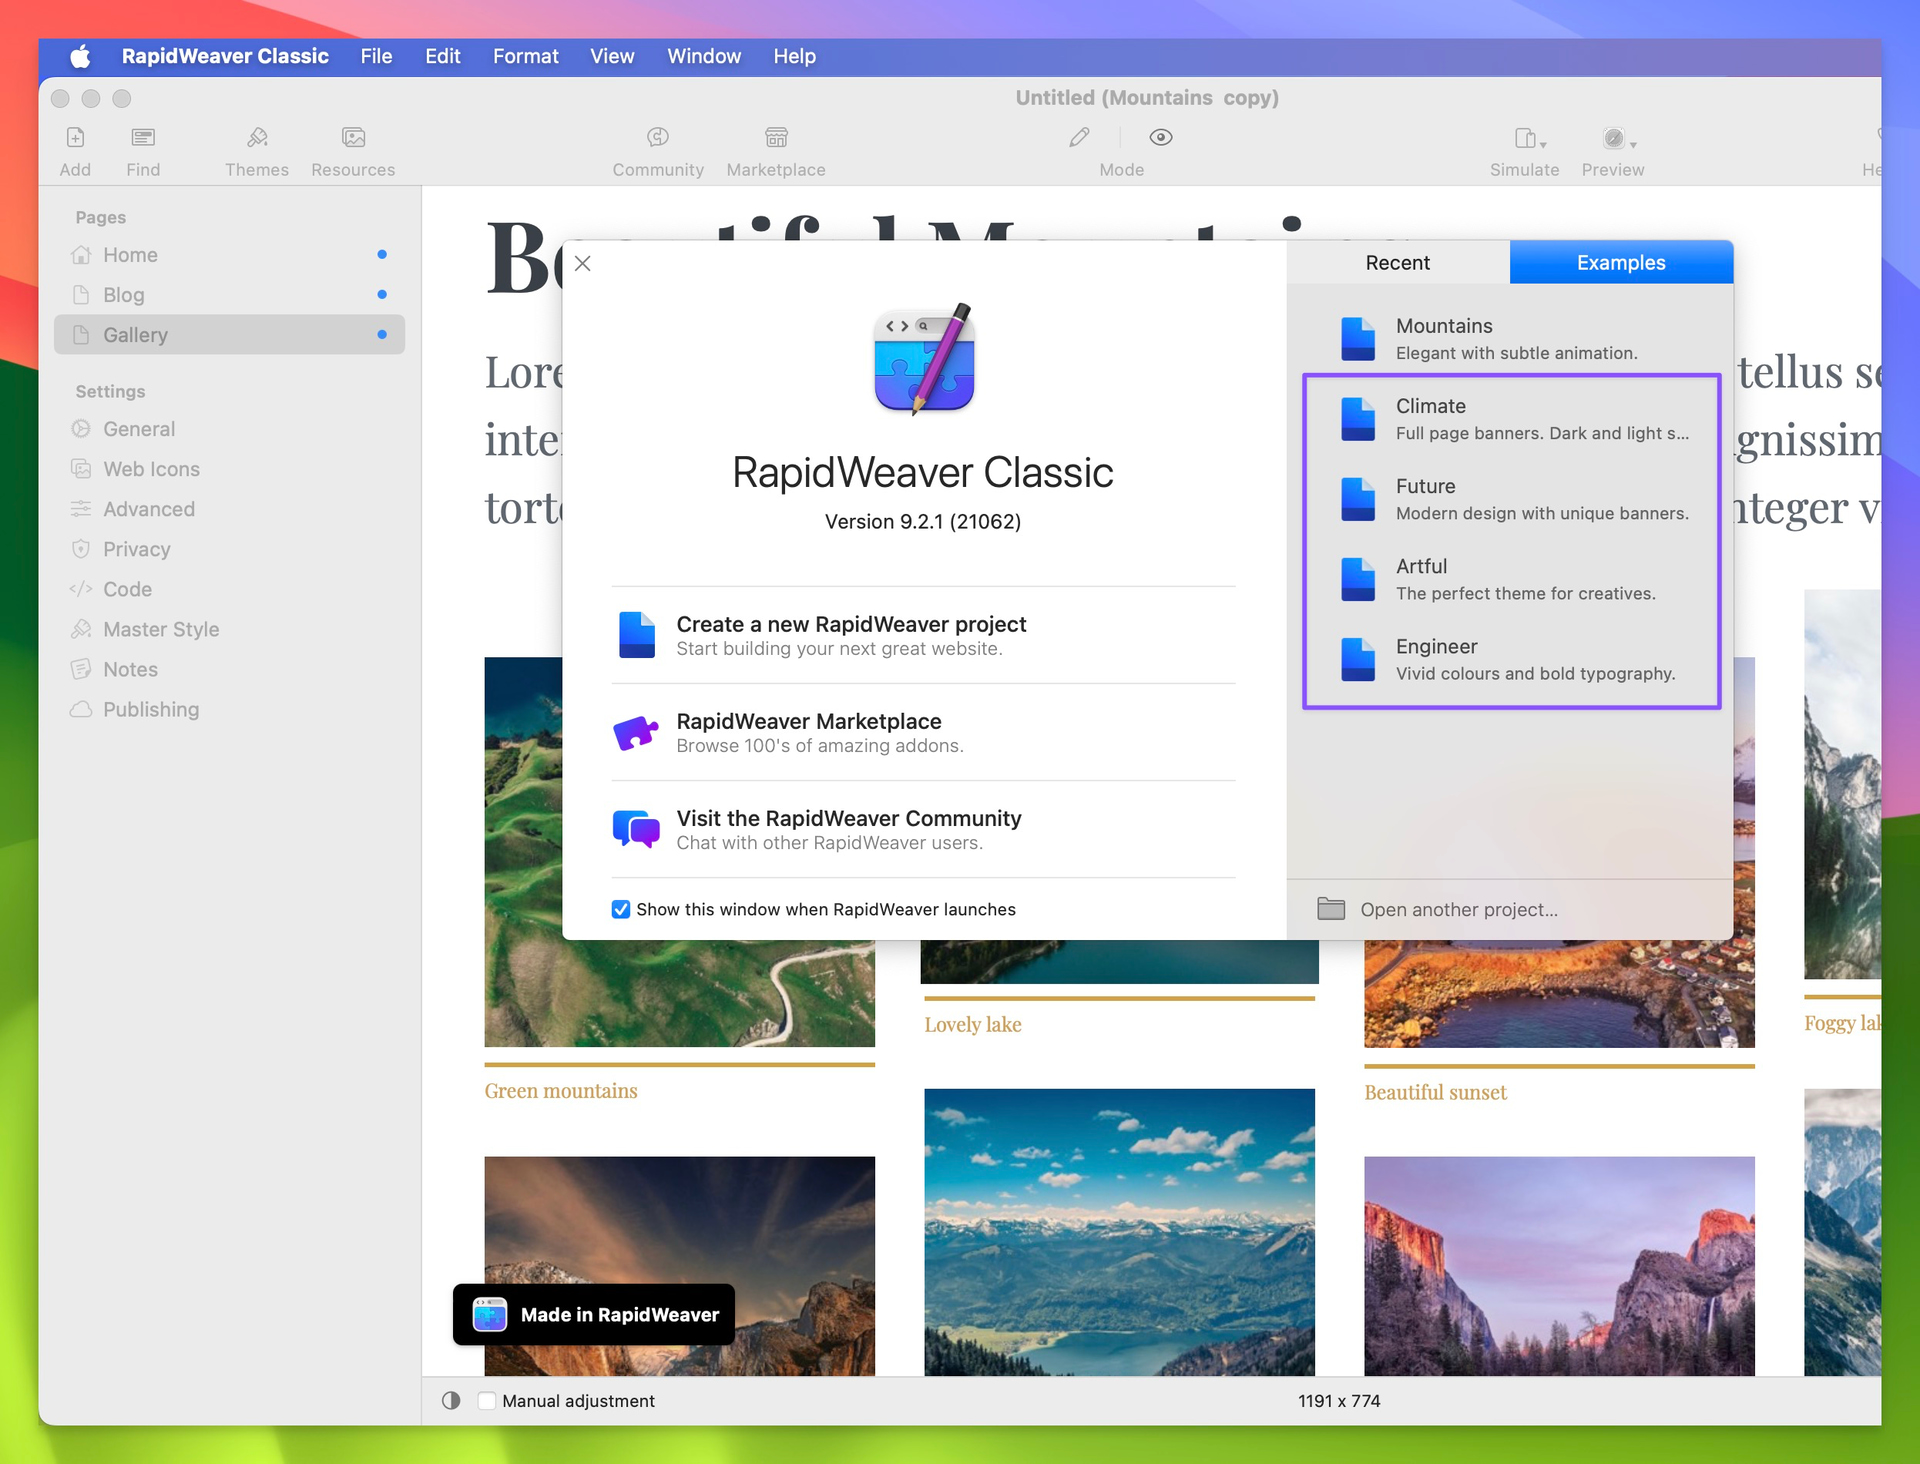The image size is (1920, 1464).
Task: Click Create a new RapidWeaver project
Action: [x=850, y=635]
